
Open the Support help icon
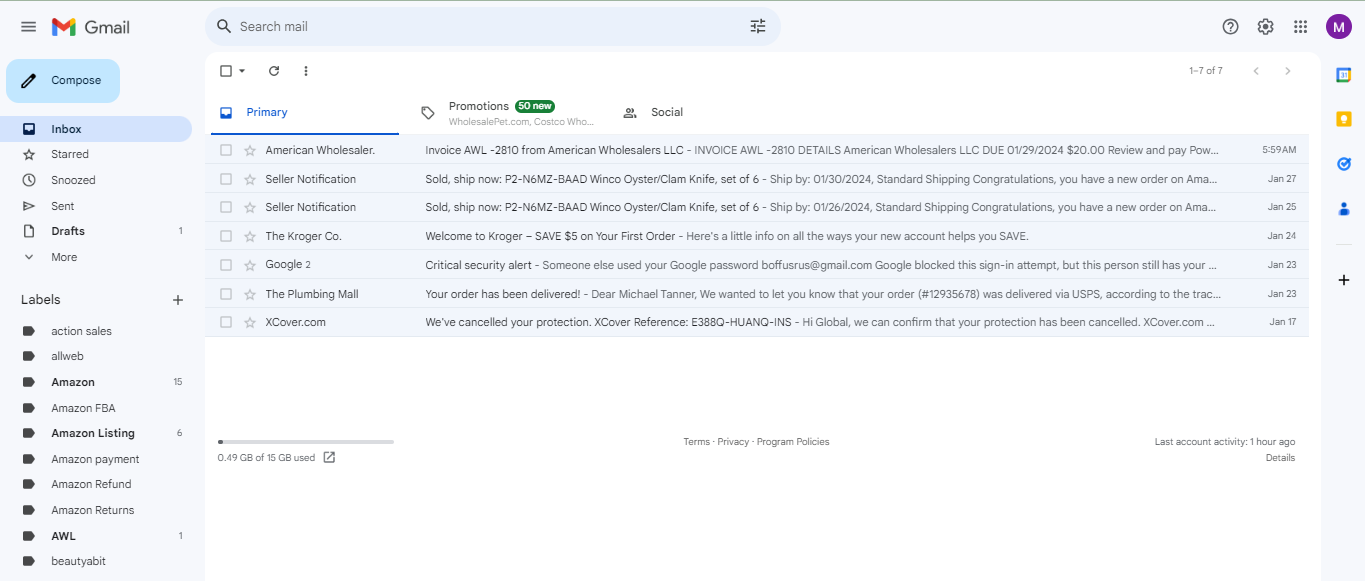coord(1231,27)
